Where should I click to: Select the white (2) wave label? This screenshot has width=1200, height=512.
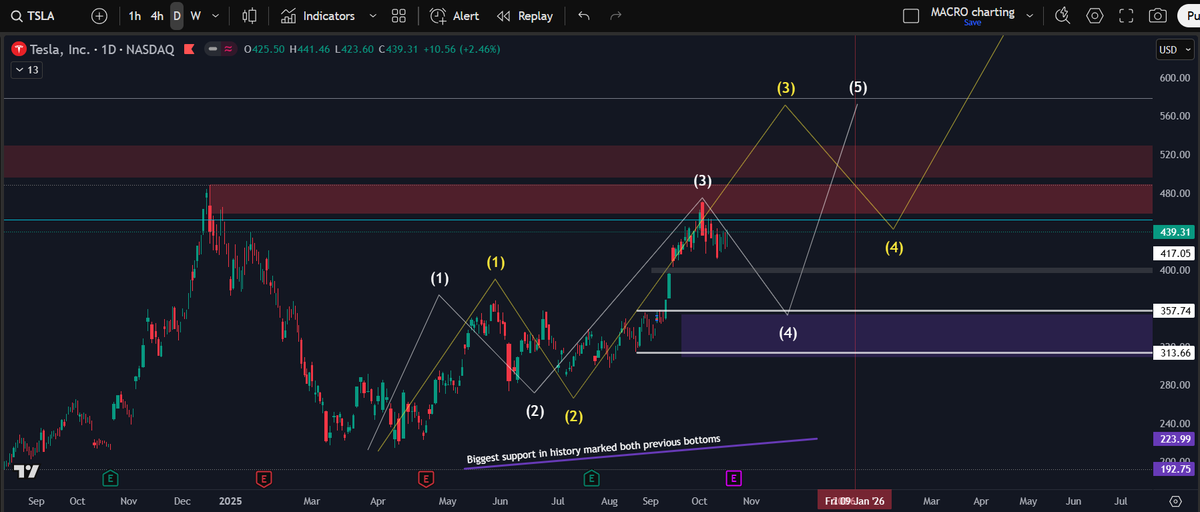(535, 411)
